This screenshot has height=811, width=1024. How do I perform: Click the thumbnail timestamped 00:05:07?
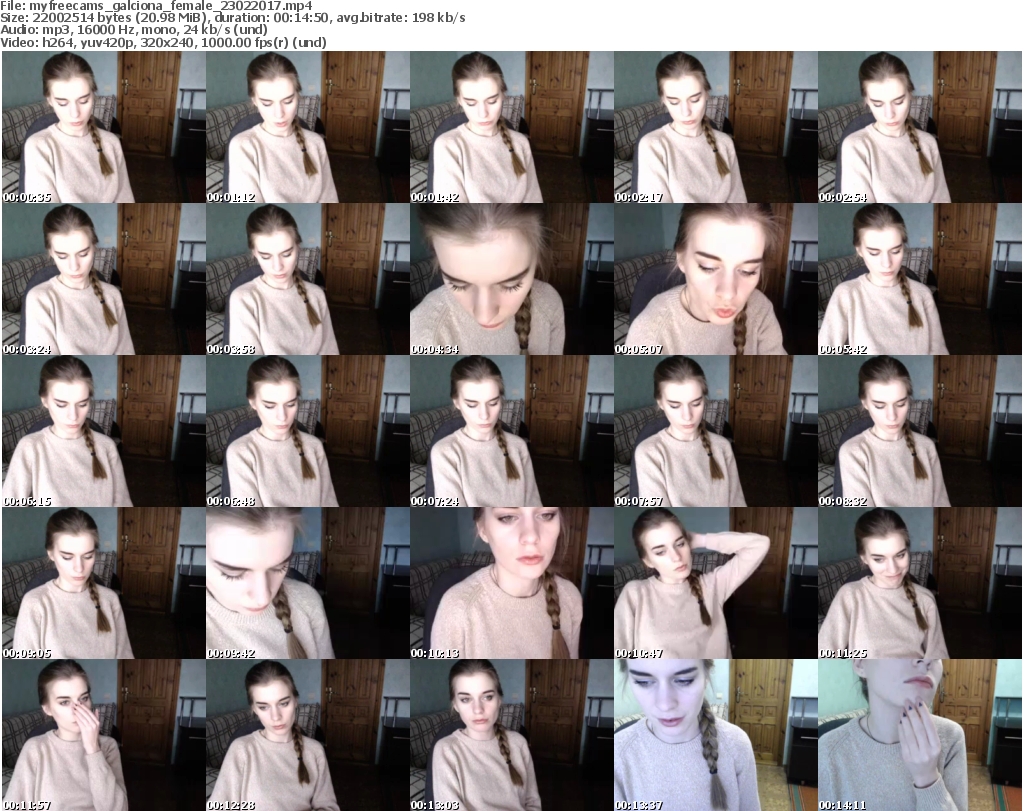click(x=715, y=280)
